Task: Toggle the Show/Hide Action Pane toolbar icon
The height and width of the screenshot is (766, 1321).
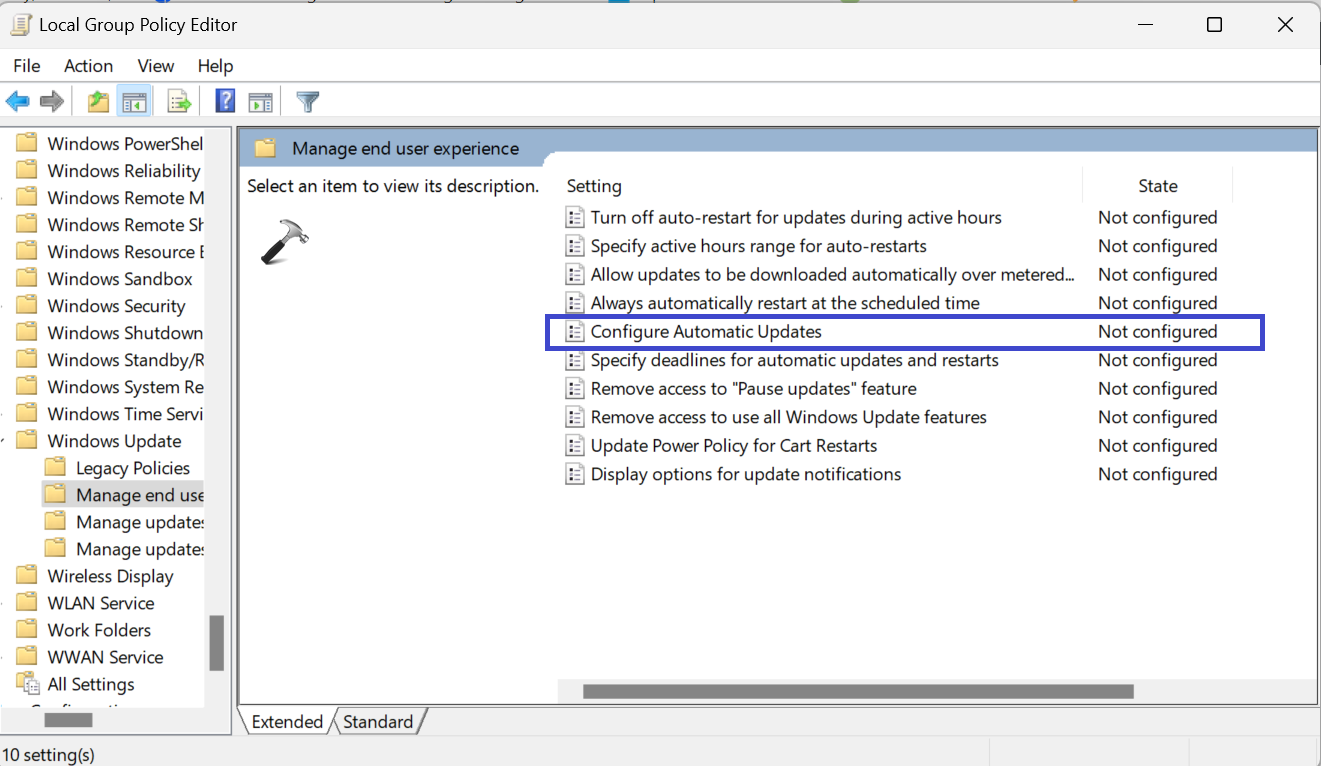Action: coord(261,101)
